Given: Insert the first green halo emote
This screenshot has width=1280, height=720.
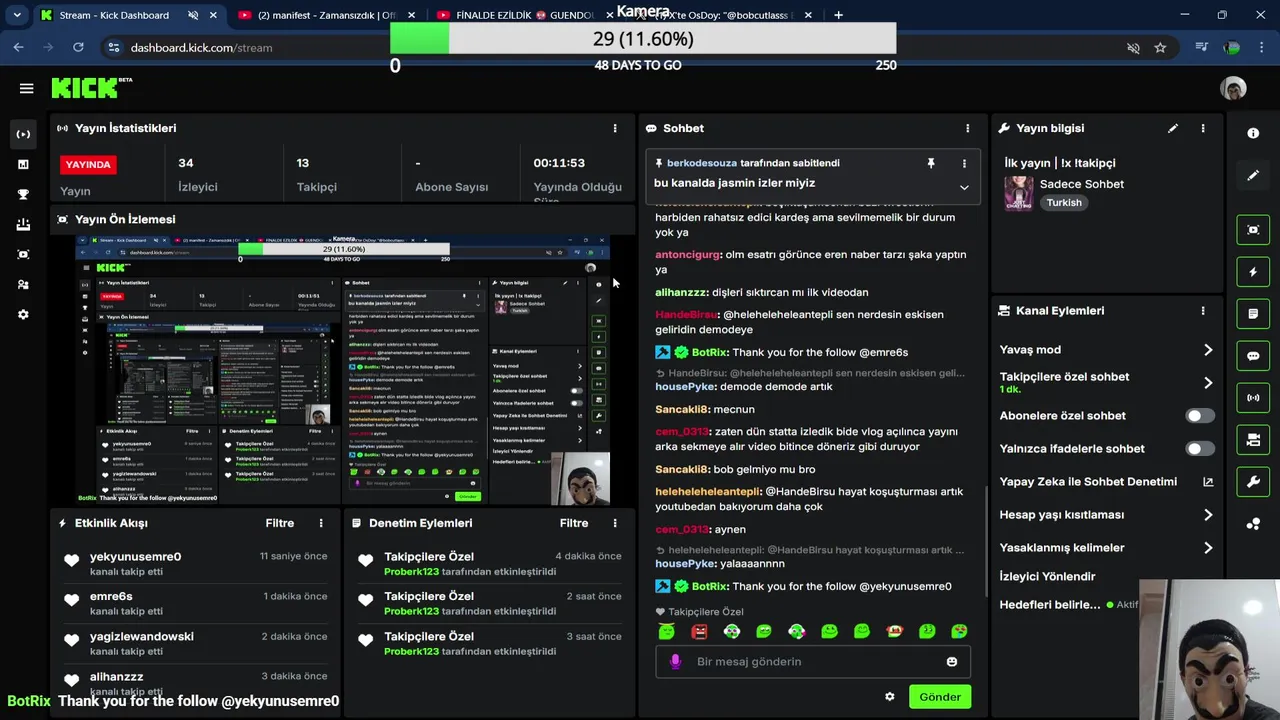Looking at the screenshot, I should (667, 631).
